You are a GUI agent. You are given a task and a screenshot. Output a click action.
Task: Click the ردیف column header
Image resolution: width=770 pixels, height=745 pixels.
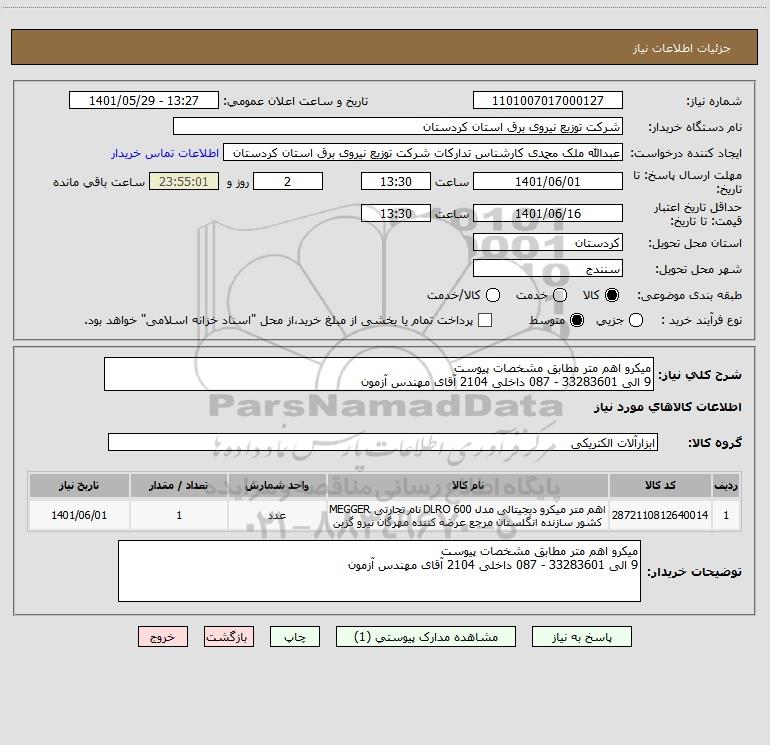(726, 485)
